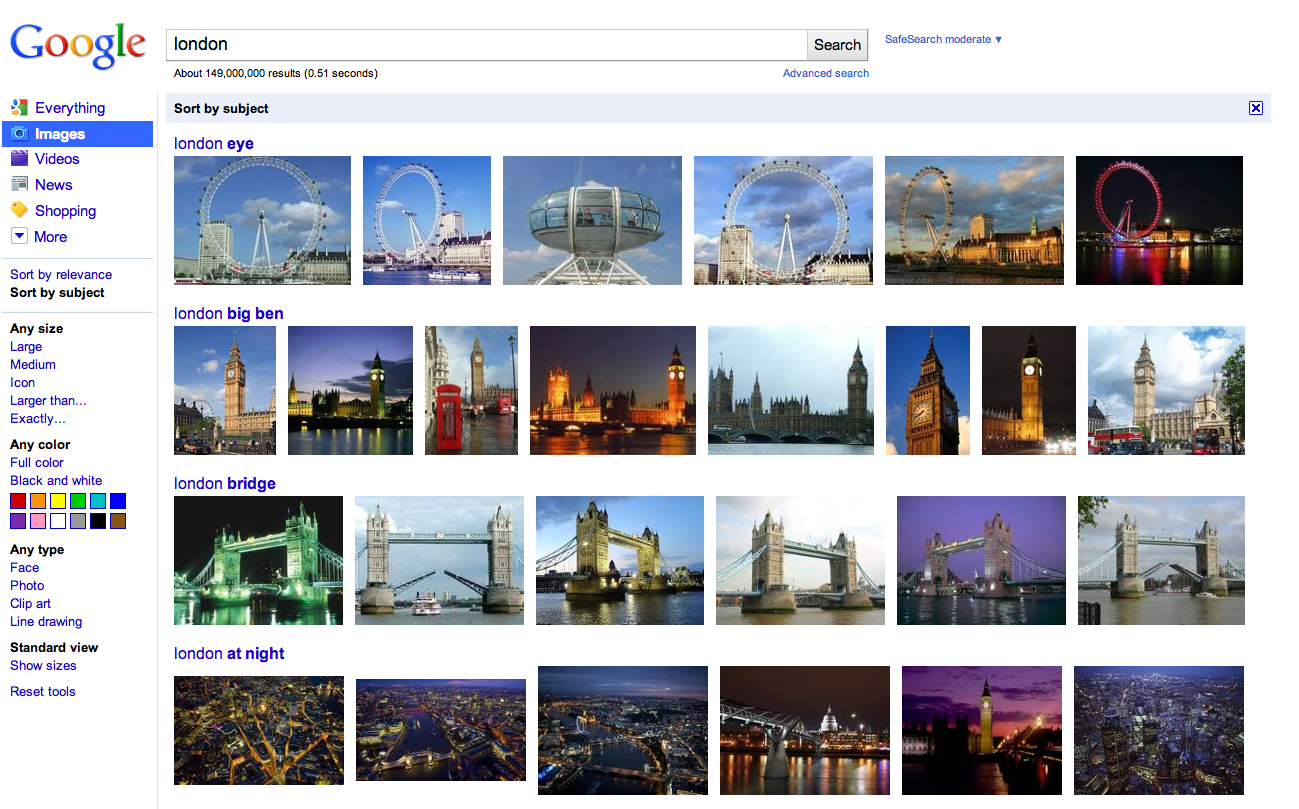This screenshot has height=809, width=1299.
Task: Click the Videos camera icon in sidebar
Action: click(x=19, y=159)
